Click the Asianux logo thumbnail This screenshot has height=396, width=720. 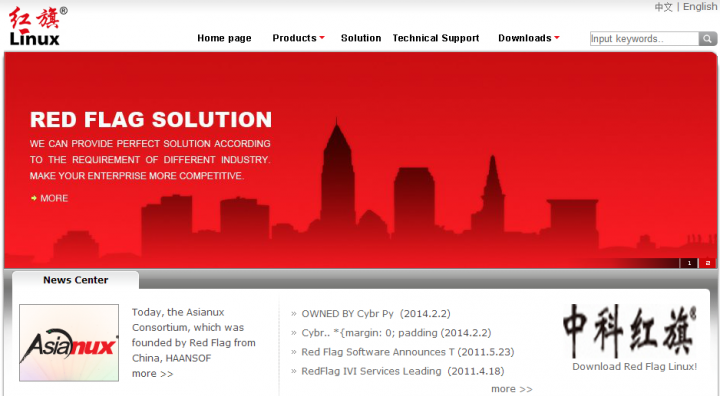click(69, 343)
